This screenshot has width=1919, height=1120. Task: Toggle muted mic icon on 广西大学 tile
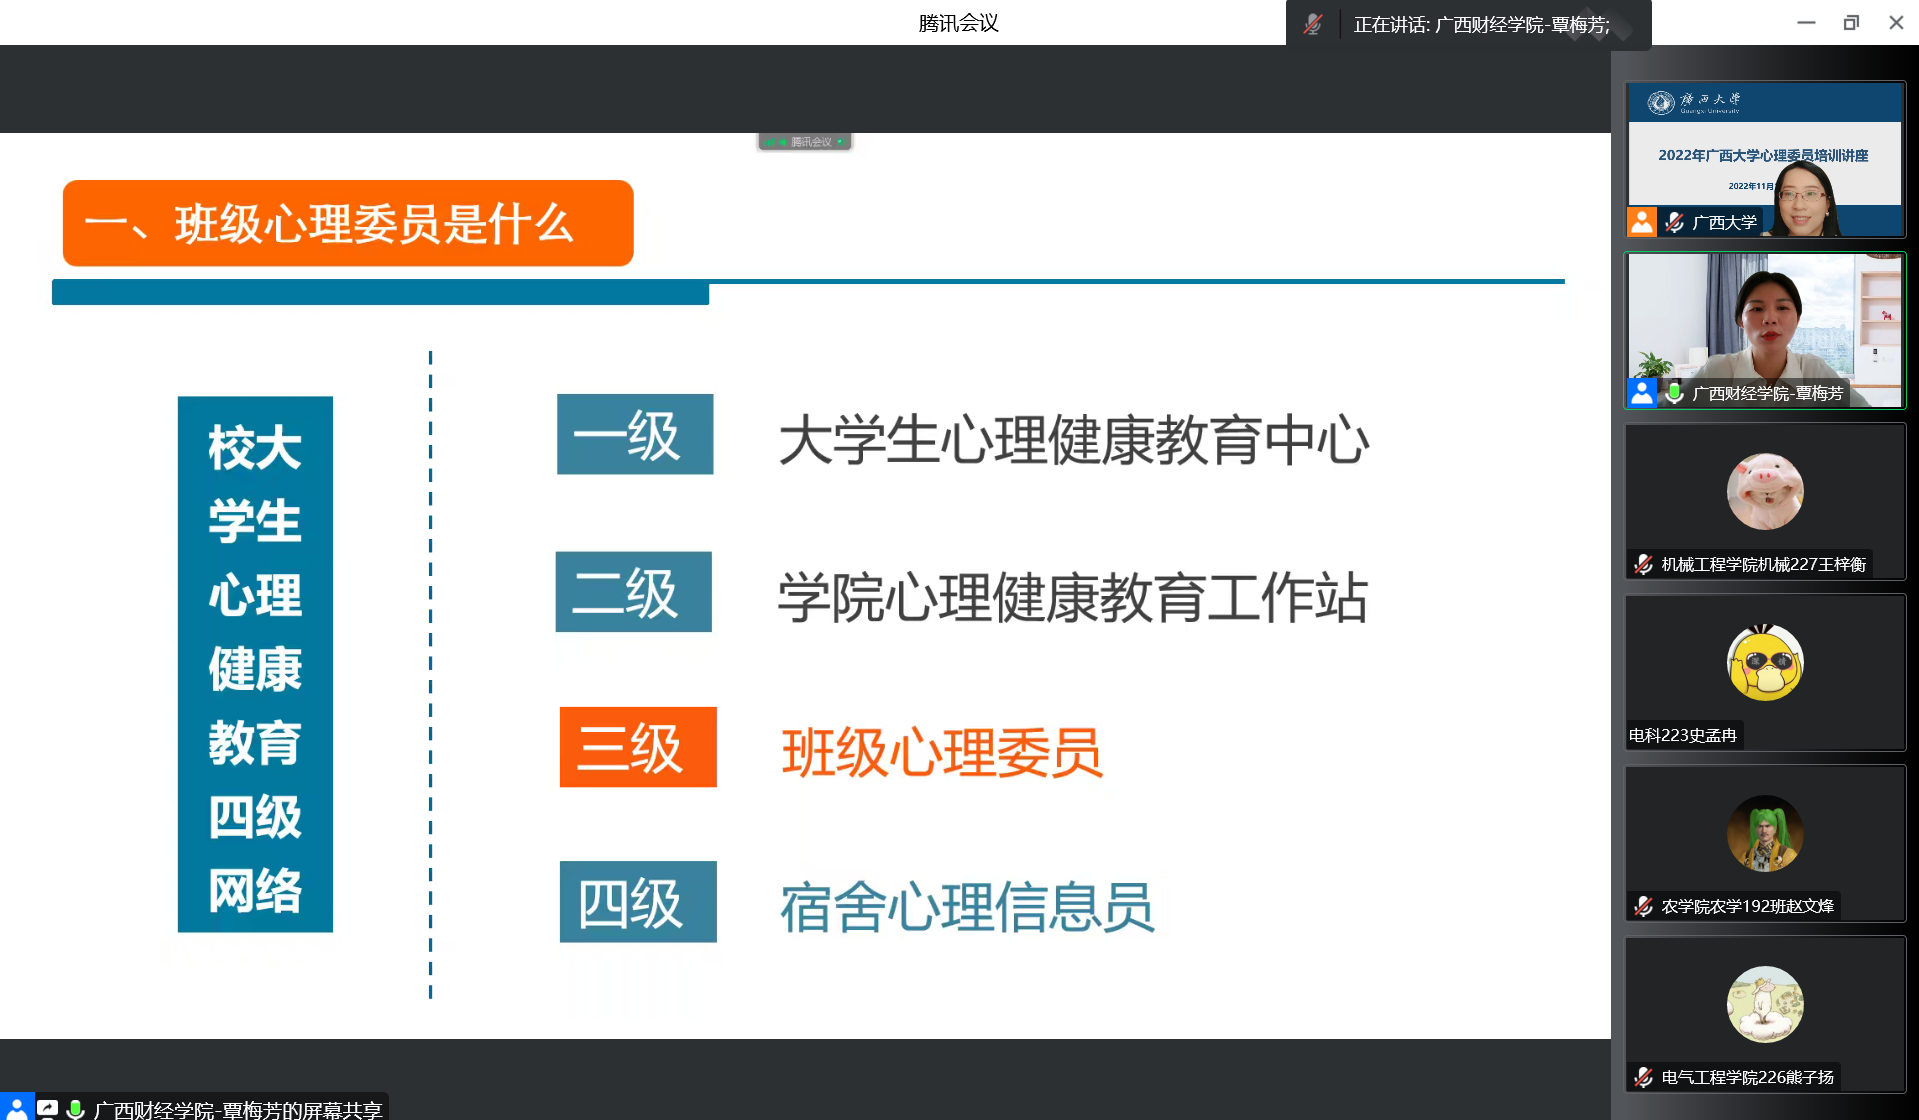(x=1675, y=222)
